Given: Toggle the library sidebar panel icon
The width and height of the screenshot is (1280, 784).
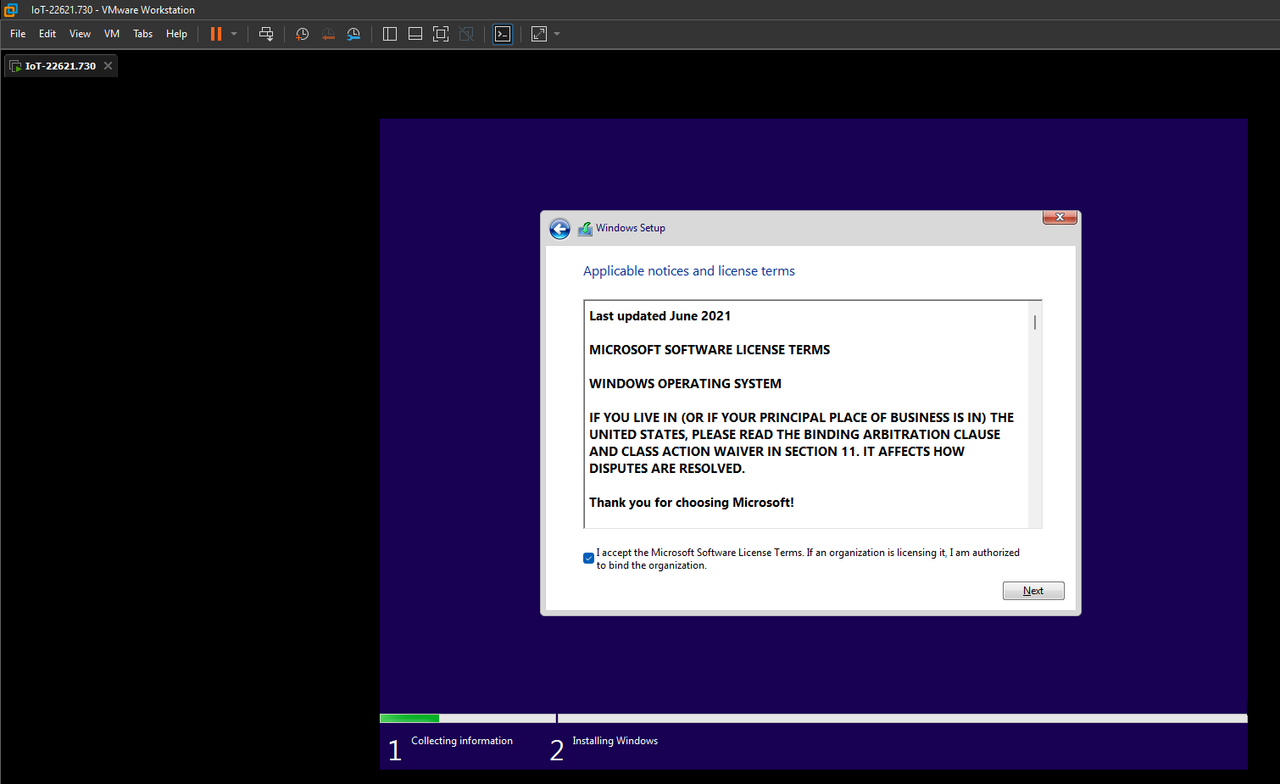Looking at the screenshot, I should tap(390, 34).
